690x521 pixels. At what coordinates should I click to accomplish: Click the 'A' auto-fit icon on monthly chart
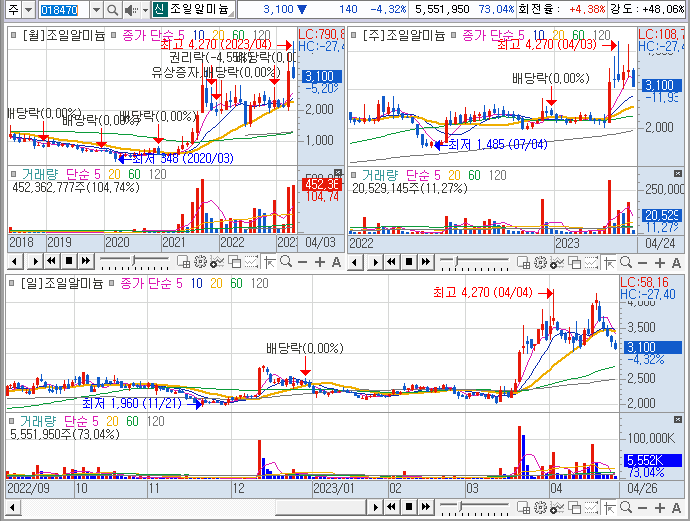click(337, 263)
